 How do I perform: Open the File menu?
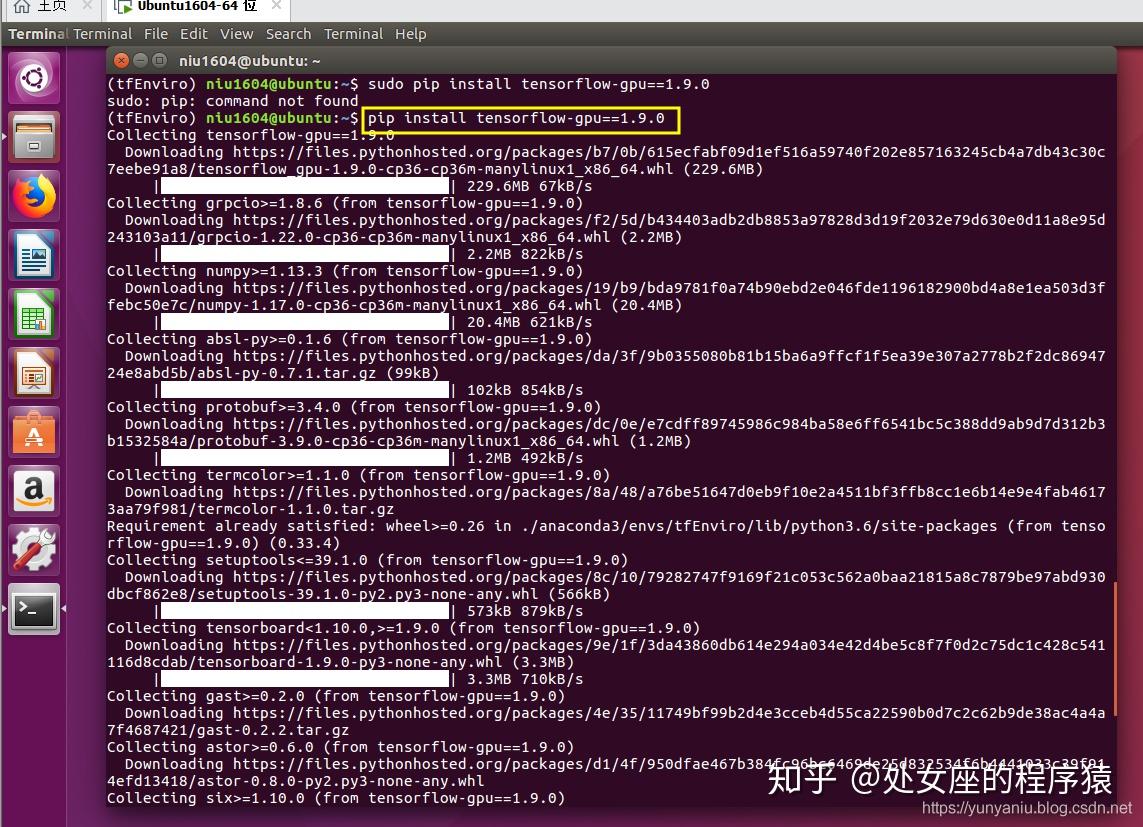(x=156, y=34)
